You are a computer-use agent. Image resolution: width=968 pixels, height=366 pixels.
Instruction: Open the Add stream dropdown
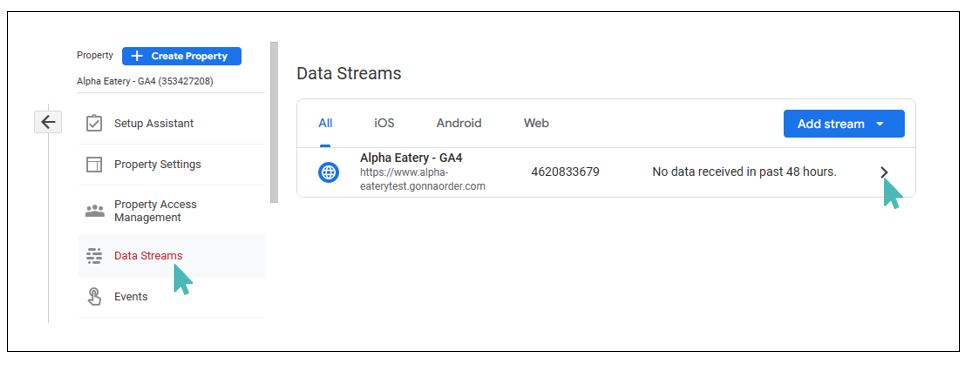pyautogui.click(x=844, y=123)
